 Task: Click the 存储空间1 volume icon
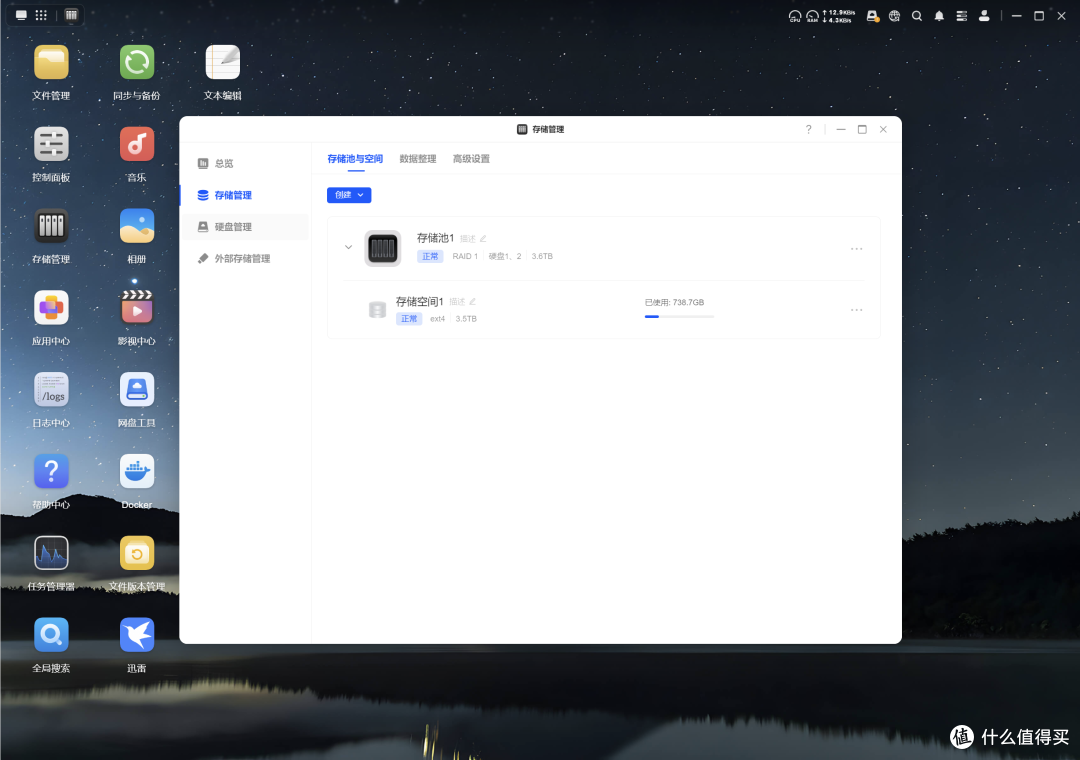[377, 310]
